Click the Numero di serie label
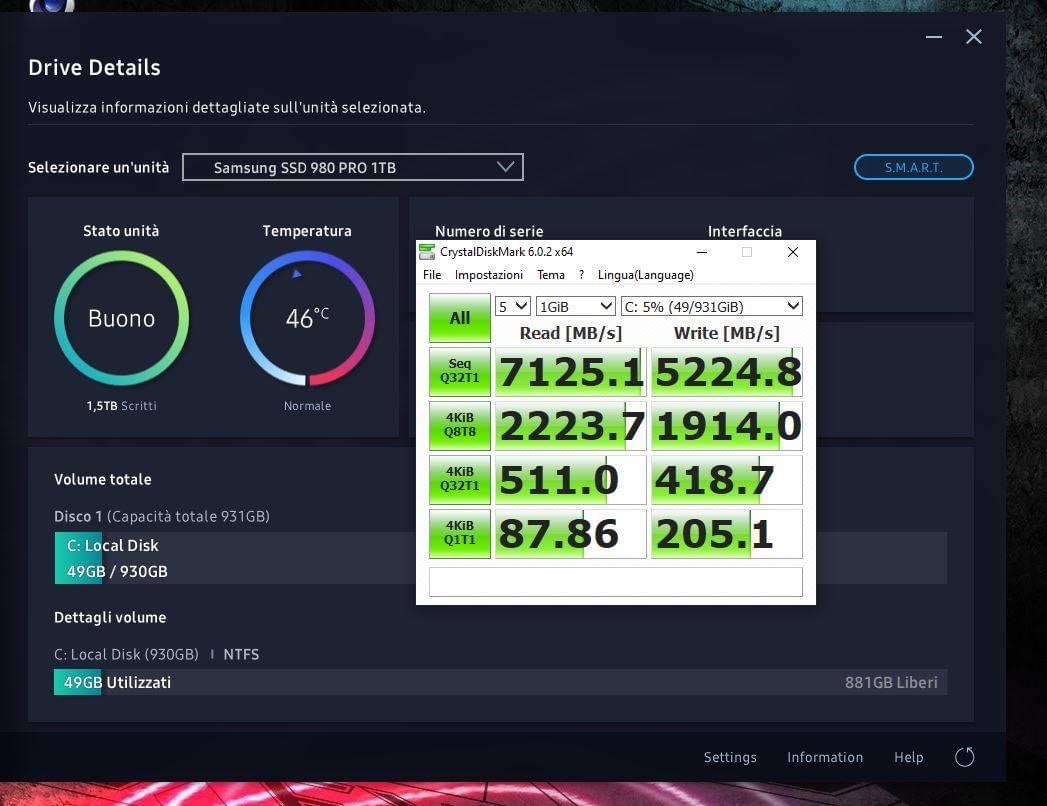 click(489, 231)
